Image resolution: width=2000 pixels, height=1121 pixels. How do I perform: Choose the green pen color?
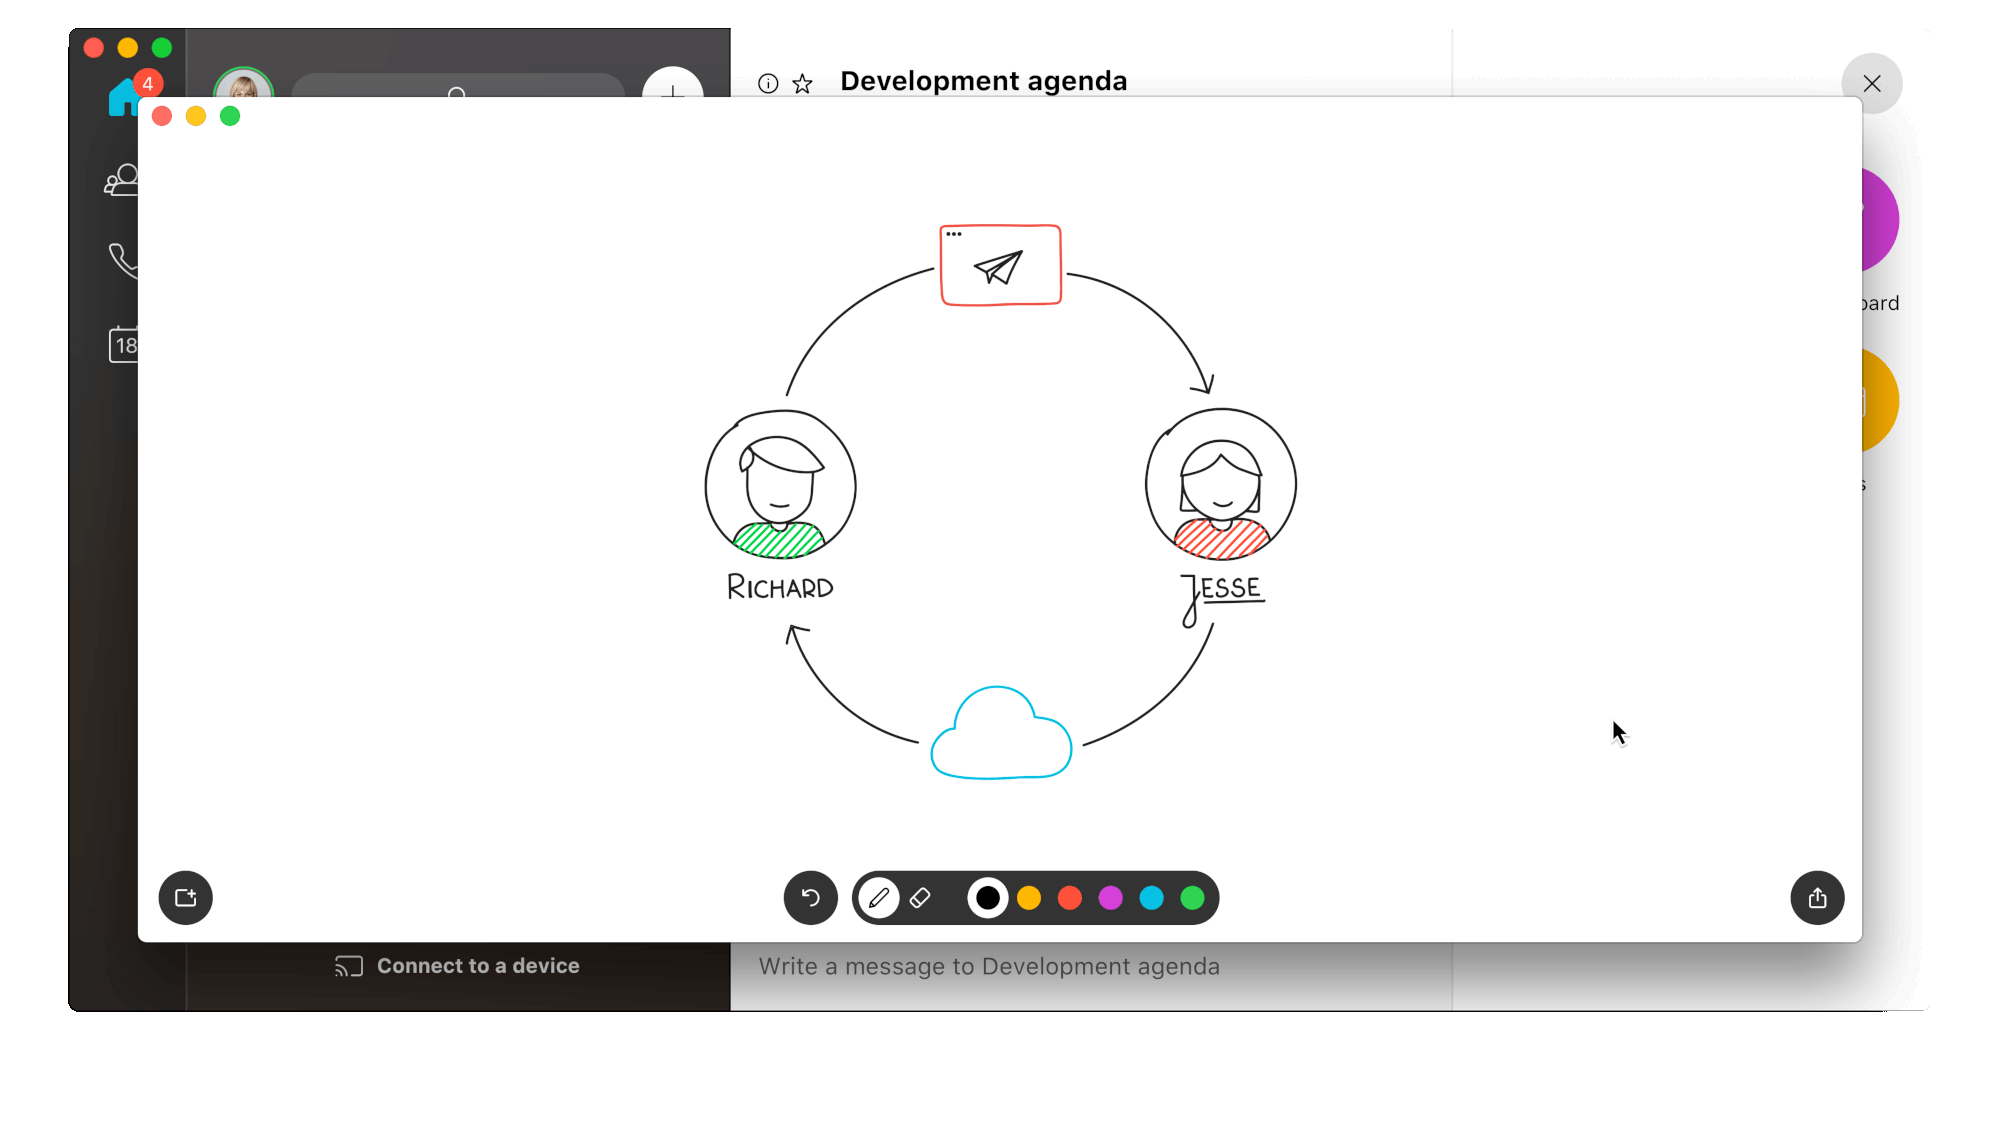point(1192,898)
